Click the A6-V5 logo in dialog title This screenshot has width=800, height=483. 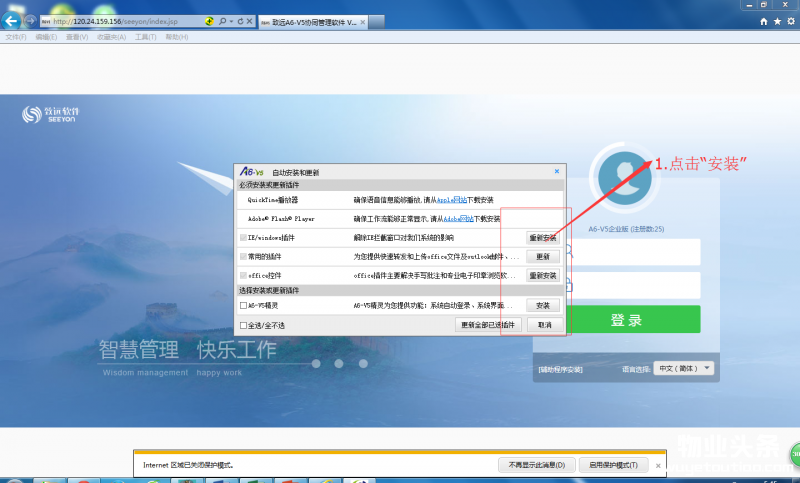(252, 172)
